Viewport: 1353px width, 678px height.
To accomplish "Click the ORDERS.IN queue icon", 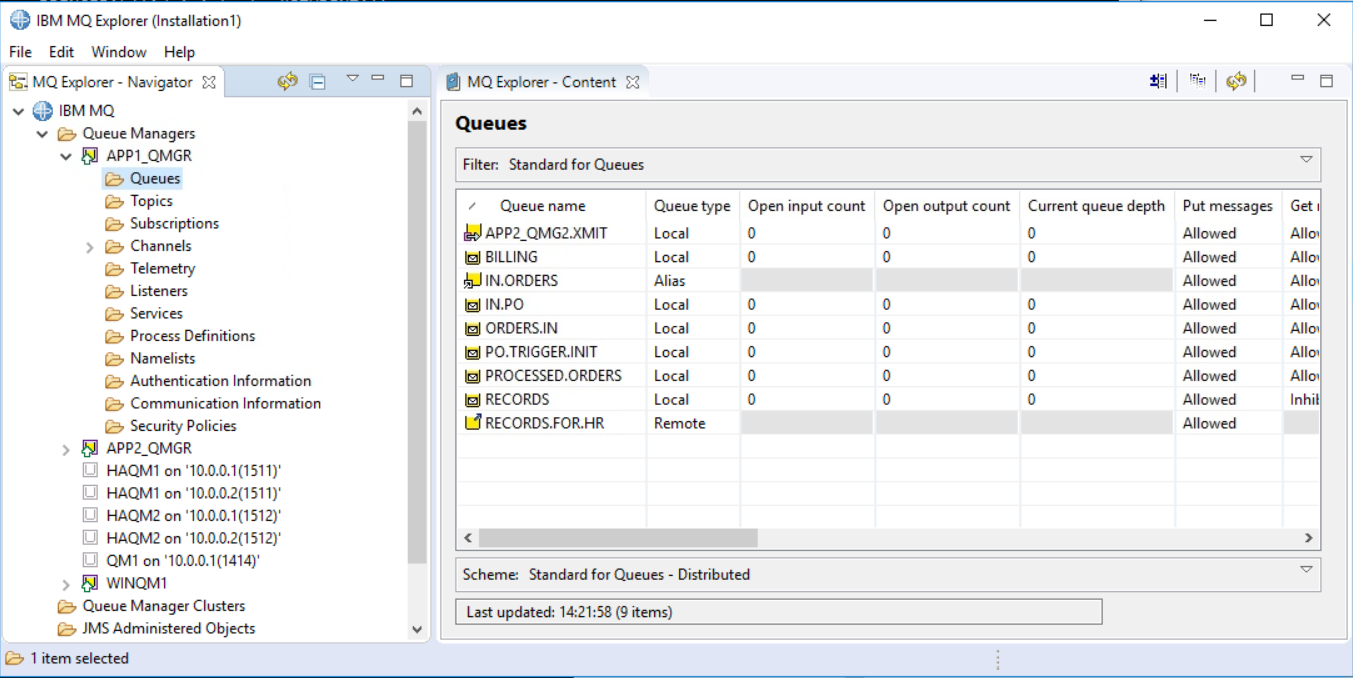I will tap(472, 328).
